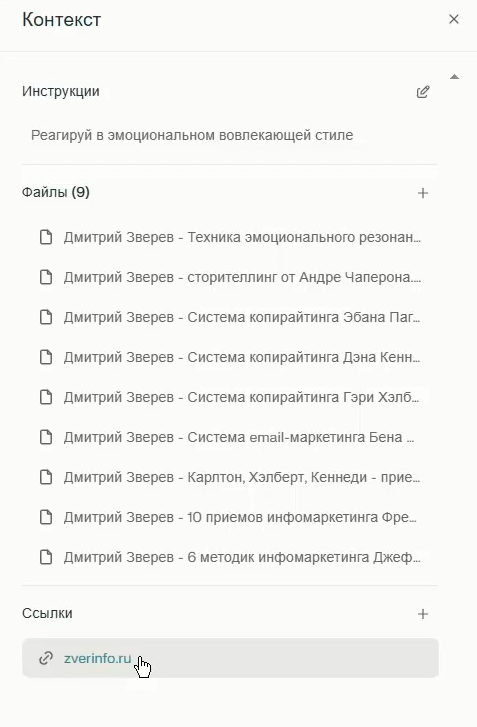Click document icon of Система email-маркетинга file
The height and width of the screenshot is (727, 477).
pyautogui.click(x=46, y=437)
